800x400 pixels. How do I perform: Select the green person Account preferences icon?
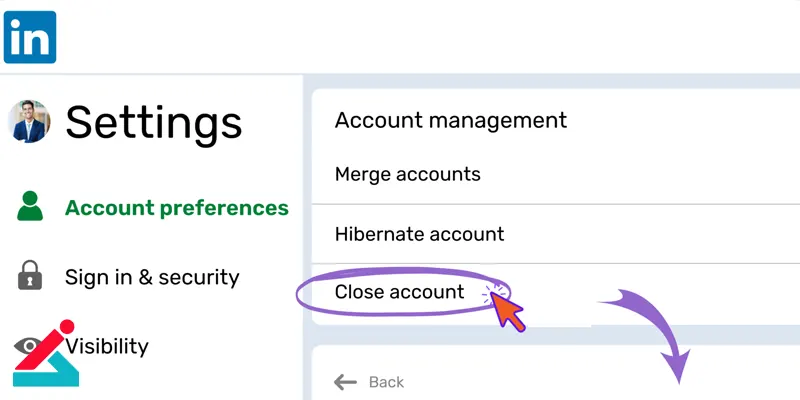[x=30, y=206]
